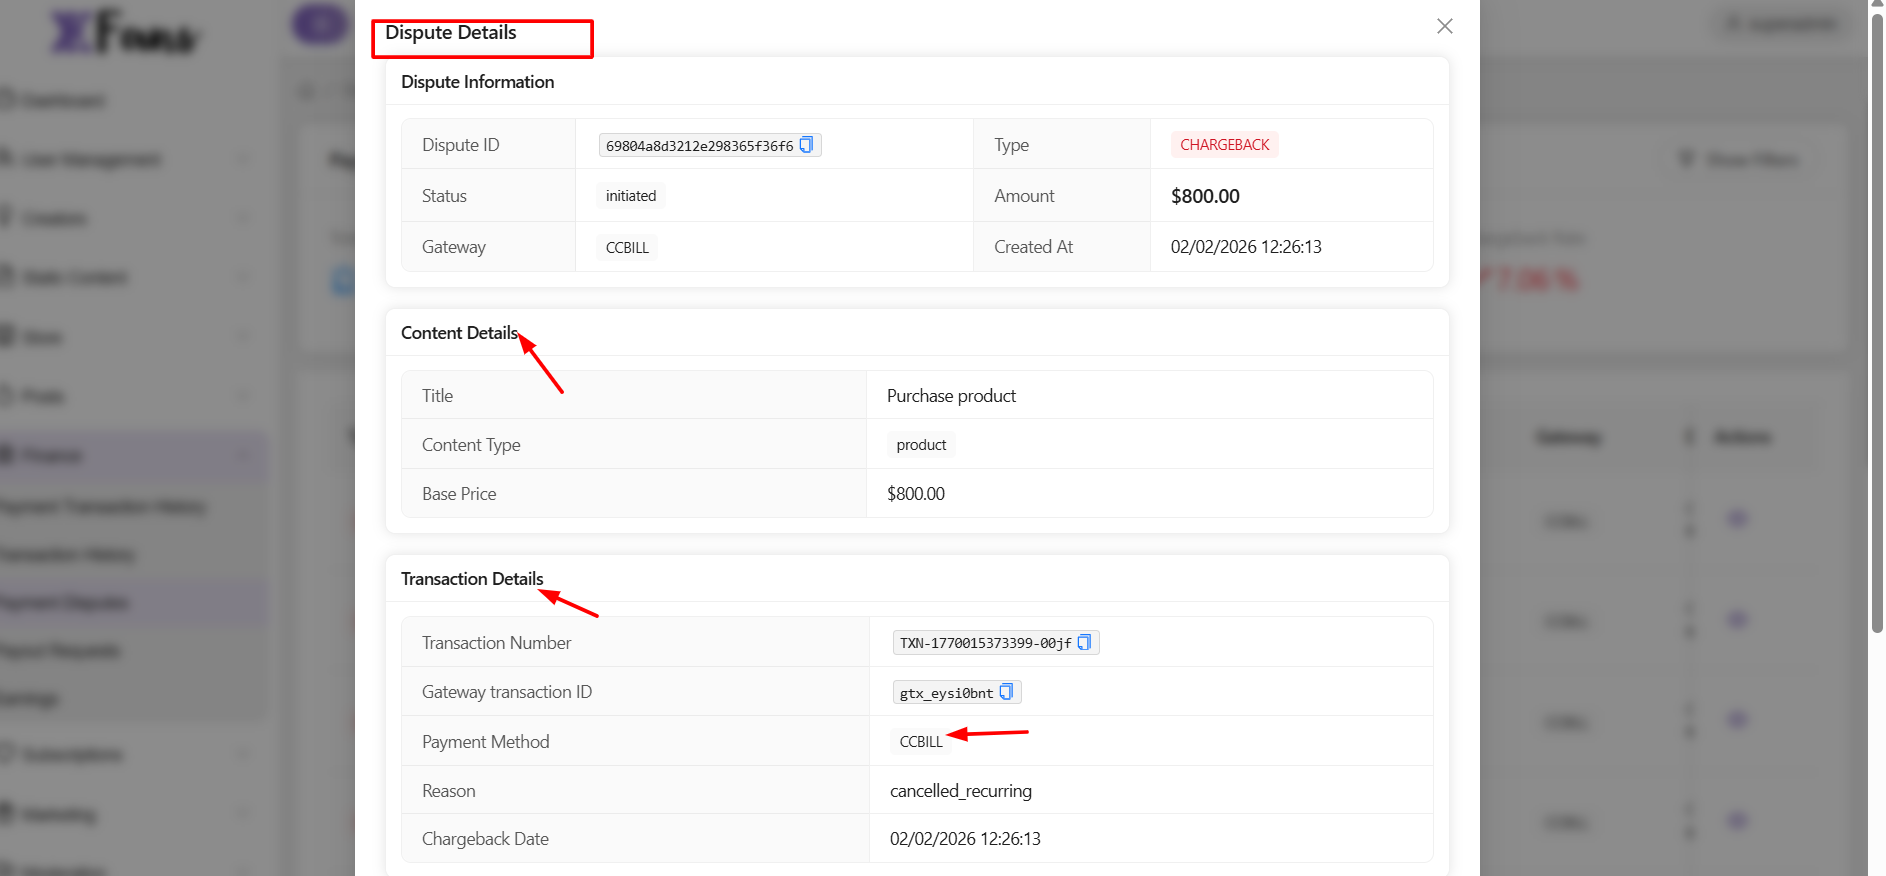Click CCBILL in the Payment Method row
Viewport: 1886px width, 876px height.
pos(920,742)
